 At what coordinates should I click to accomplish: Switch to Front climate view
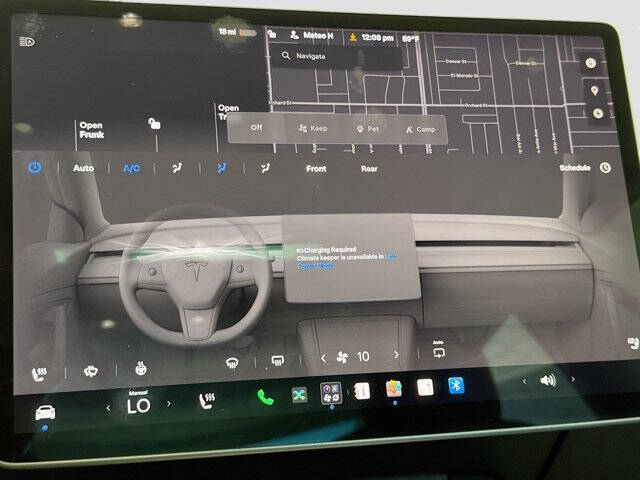316,169
